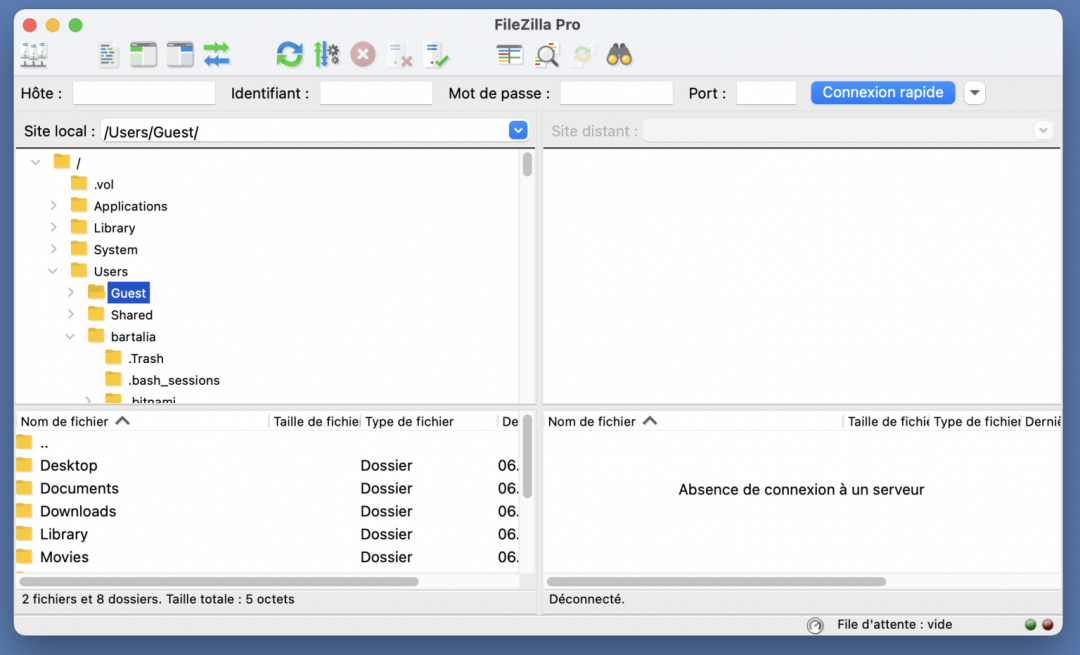Toggle local directory tree view icon

[143, 54]
